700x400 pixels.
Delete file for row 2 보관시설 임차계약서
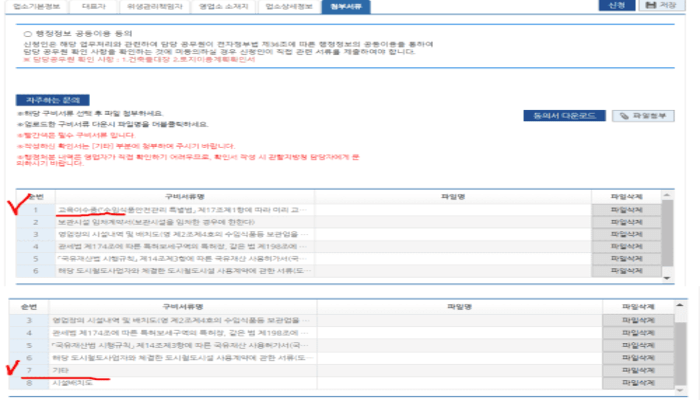pos(626,222)
